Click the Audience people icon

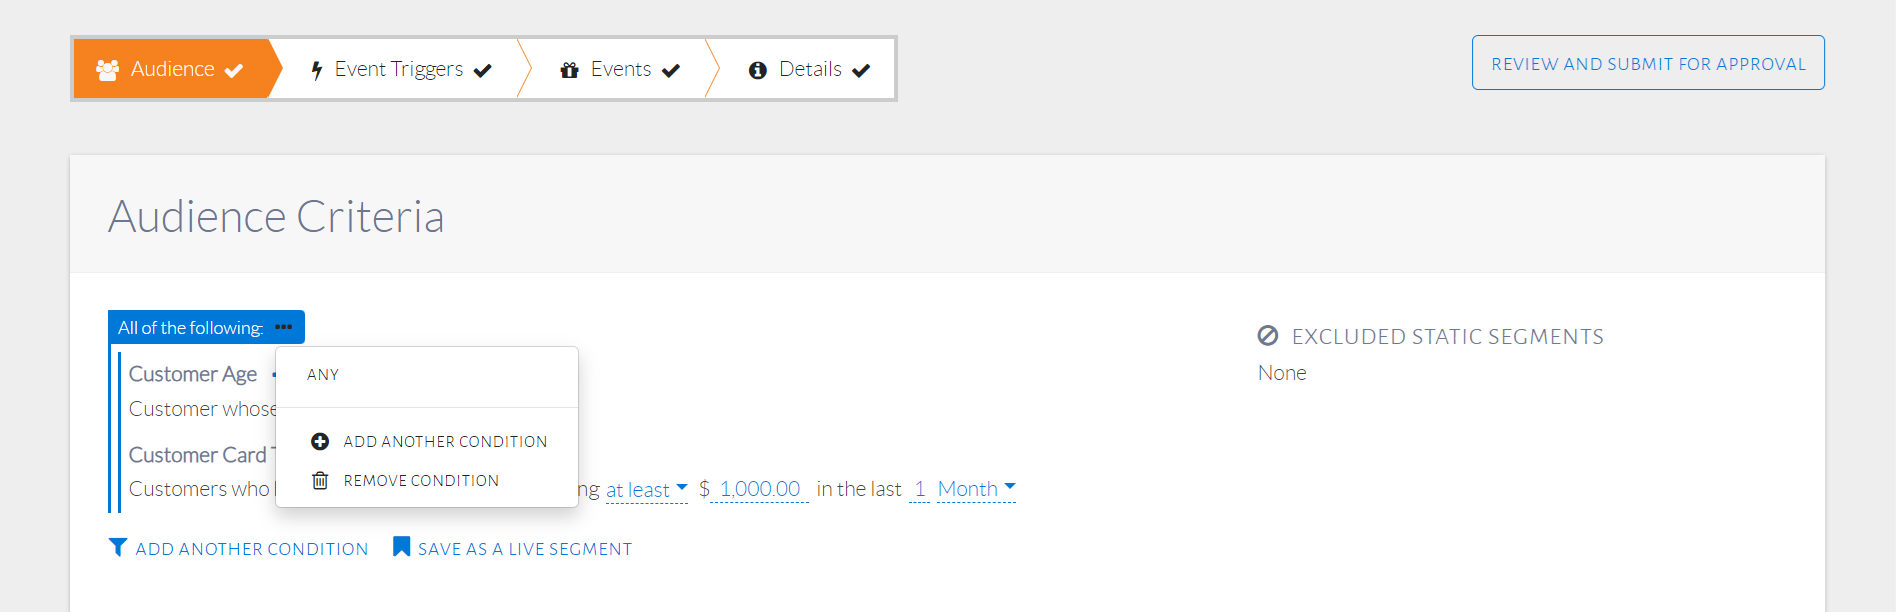coord(107,69)
